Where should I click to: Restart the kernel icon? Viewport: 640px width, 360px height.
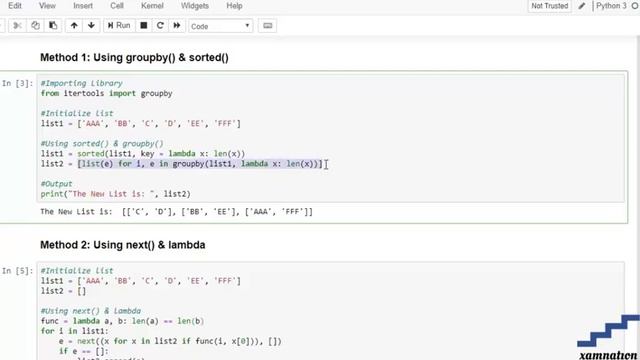160,26
